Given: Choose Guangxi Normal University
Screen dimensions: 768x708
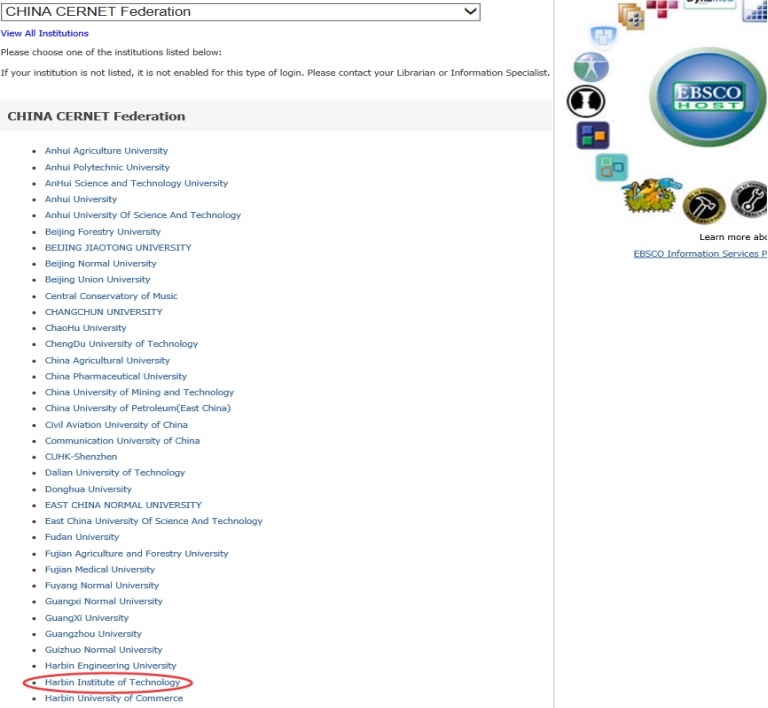Looking at the screenshot, I should click(x=104, y=601).
